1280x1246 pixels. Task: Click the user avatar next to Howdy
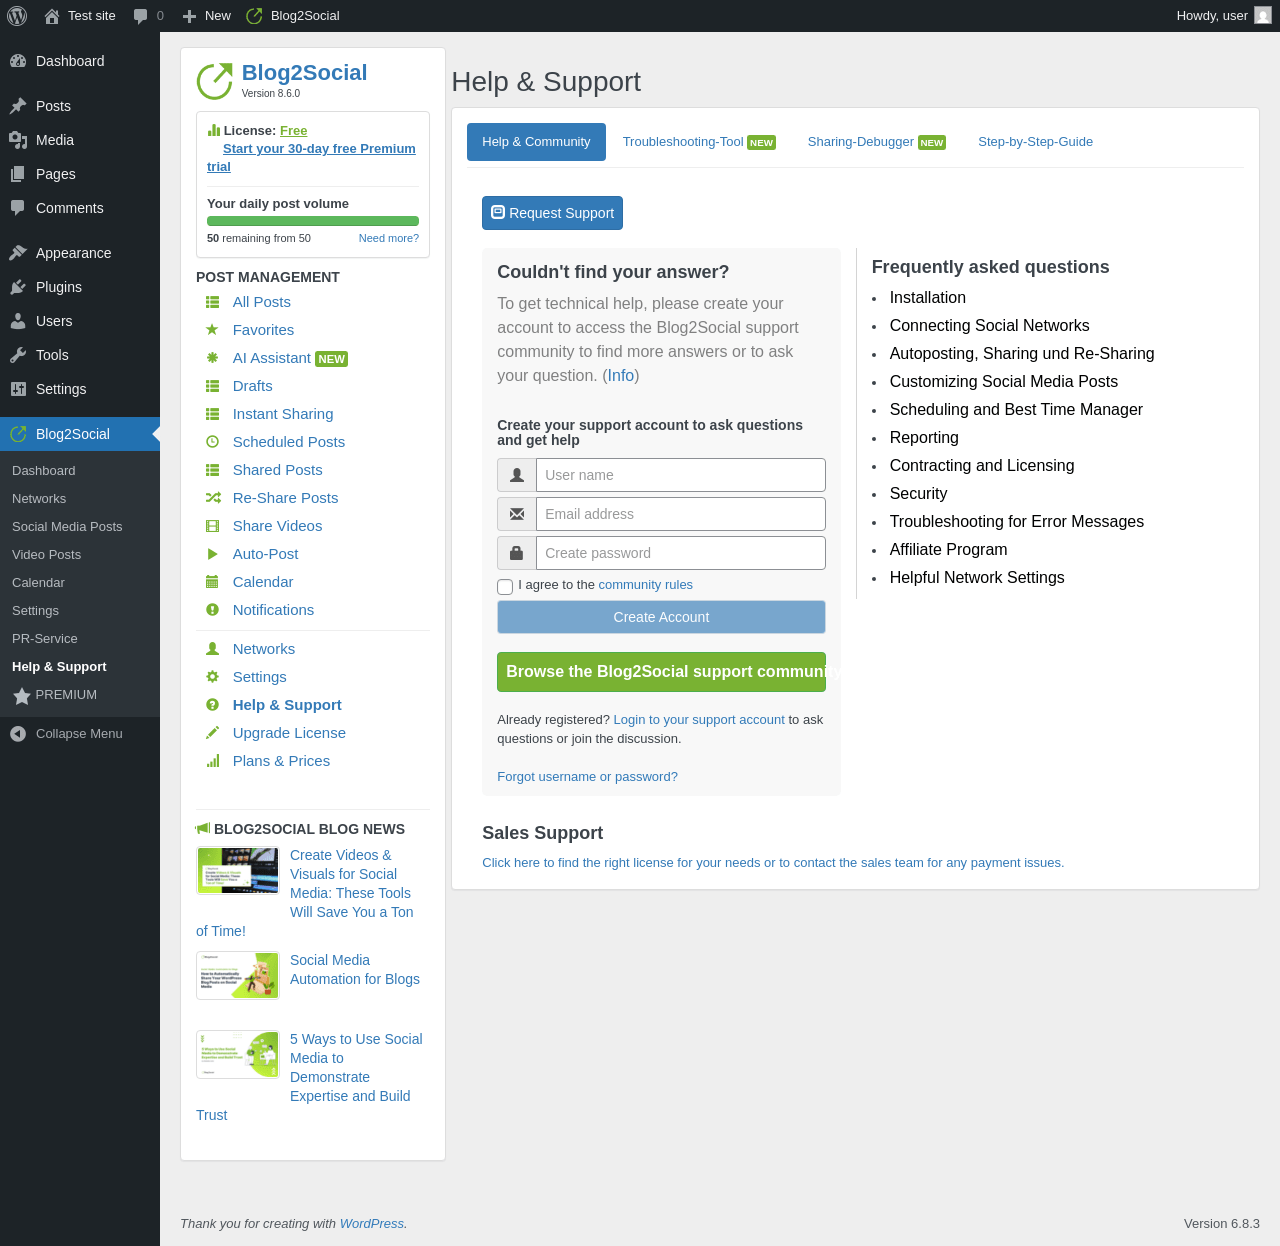click(x=1263, y=16)
